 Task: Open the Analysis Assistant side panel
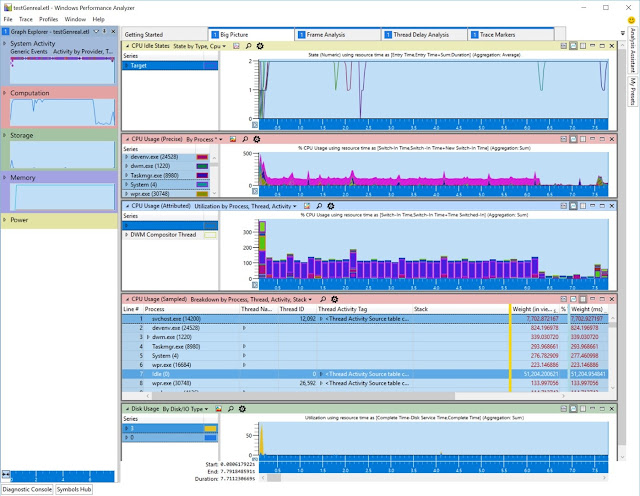632,50
